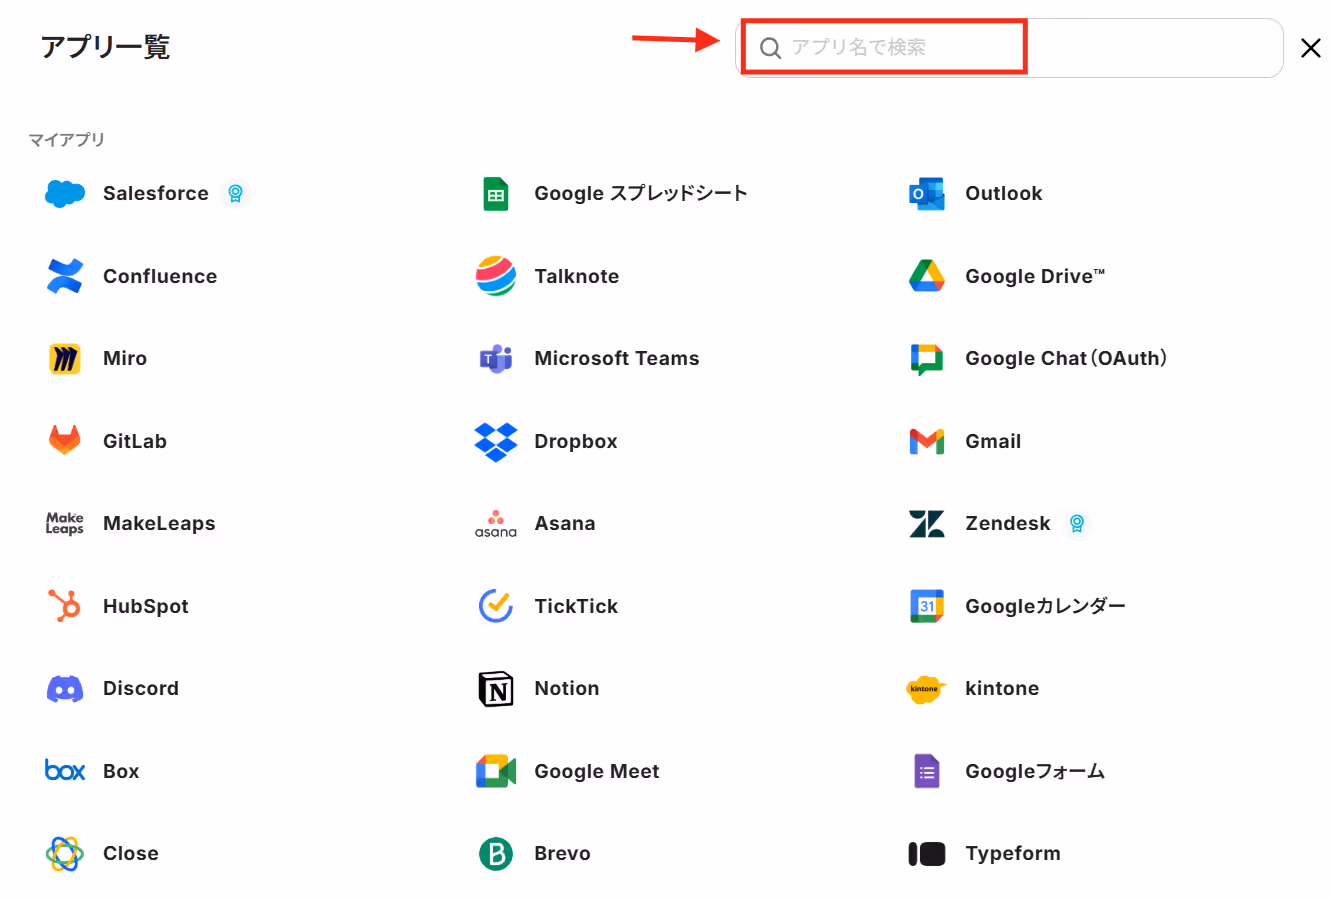Screen dimensions: 1331x900
Task: Click the Google Calendar icon
Action: [x=927, y=606]
